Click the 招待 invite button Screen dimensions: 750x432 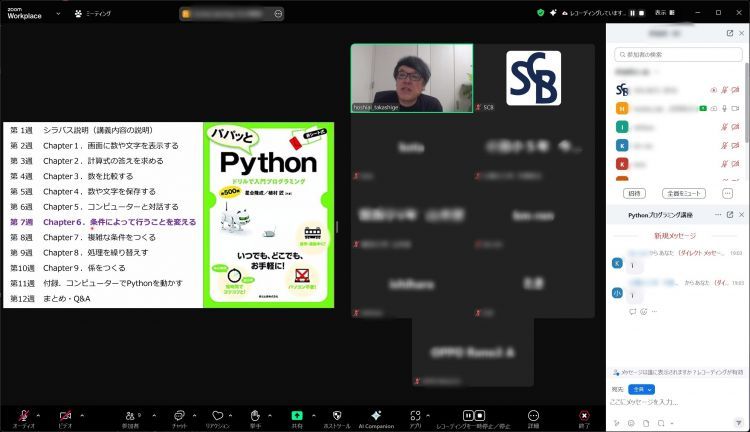(634, 193)
